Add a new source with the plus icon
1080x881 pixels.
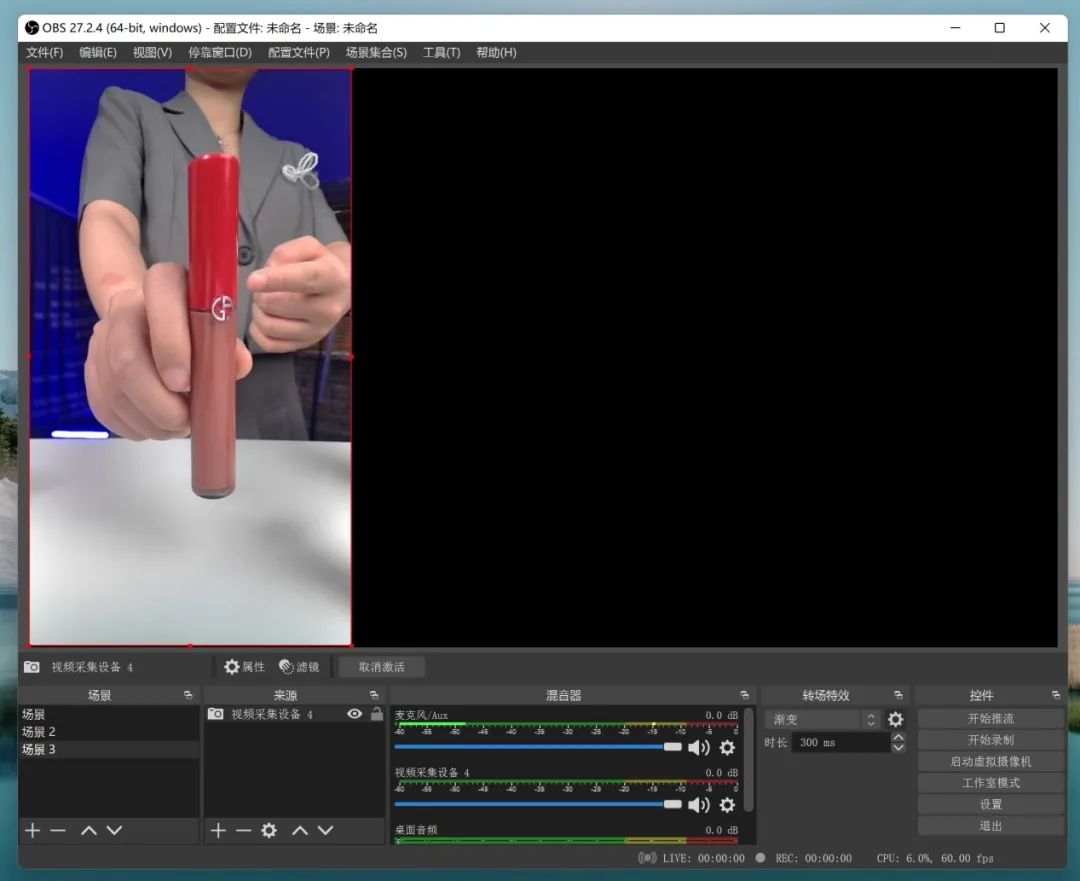tap(218, 831)
